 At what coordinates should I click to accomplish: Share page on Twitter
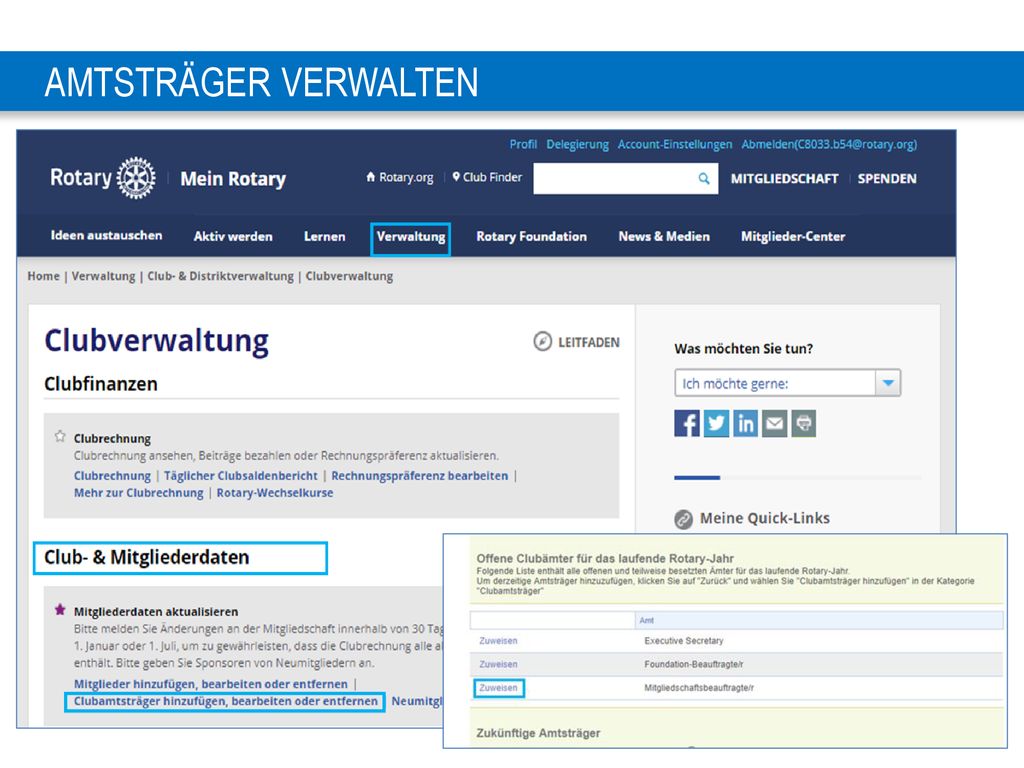[x=716, y=423]
